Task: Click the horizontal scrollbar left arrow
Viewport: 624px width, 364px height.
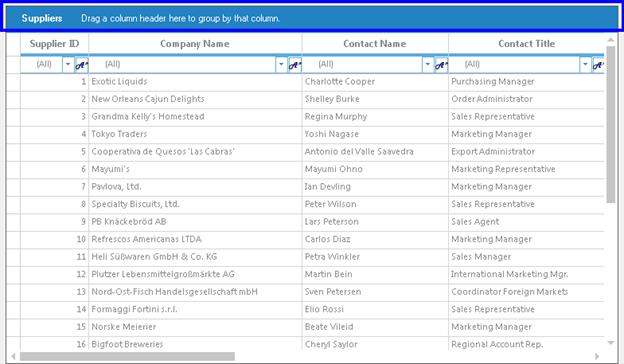Action: tap(13, 356)
